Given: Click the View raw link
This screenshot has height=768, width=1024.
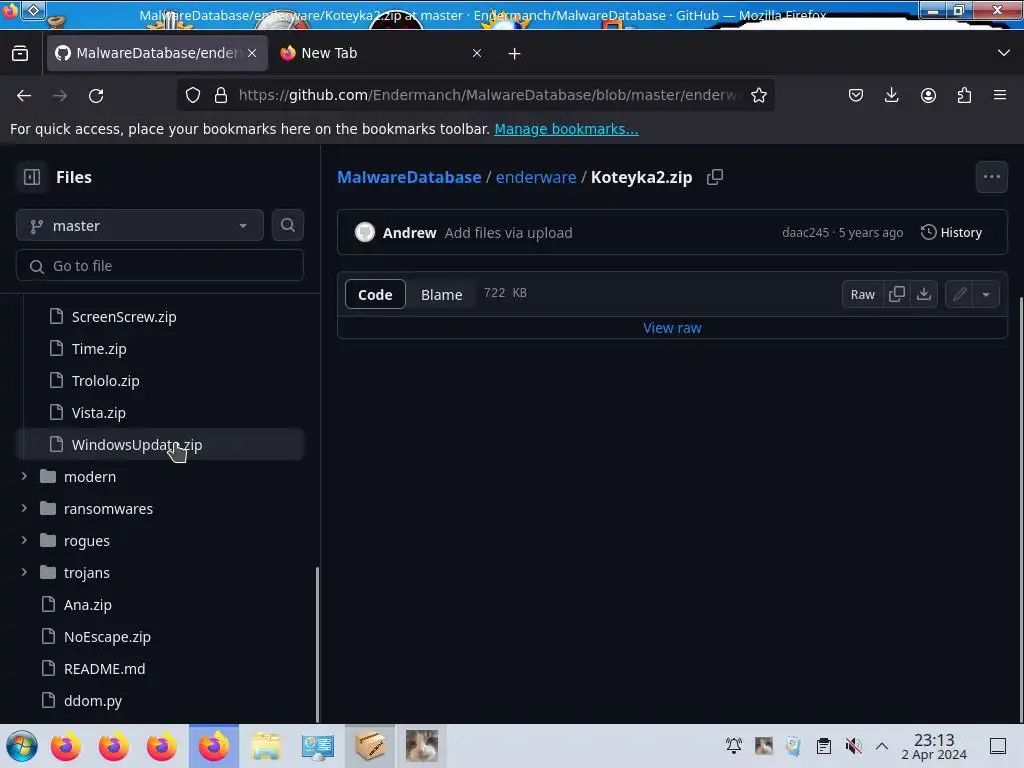Looking at the screenshot, I should point(672,327).
